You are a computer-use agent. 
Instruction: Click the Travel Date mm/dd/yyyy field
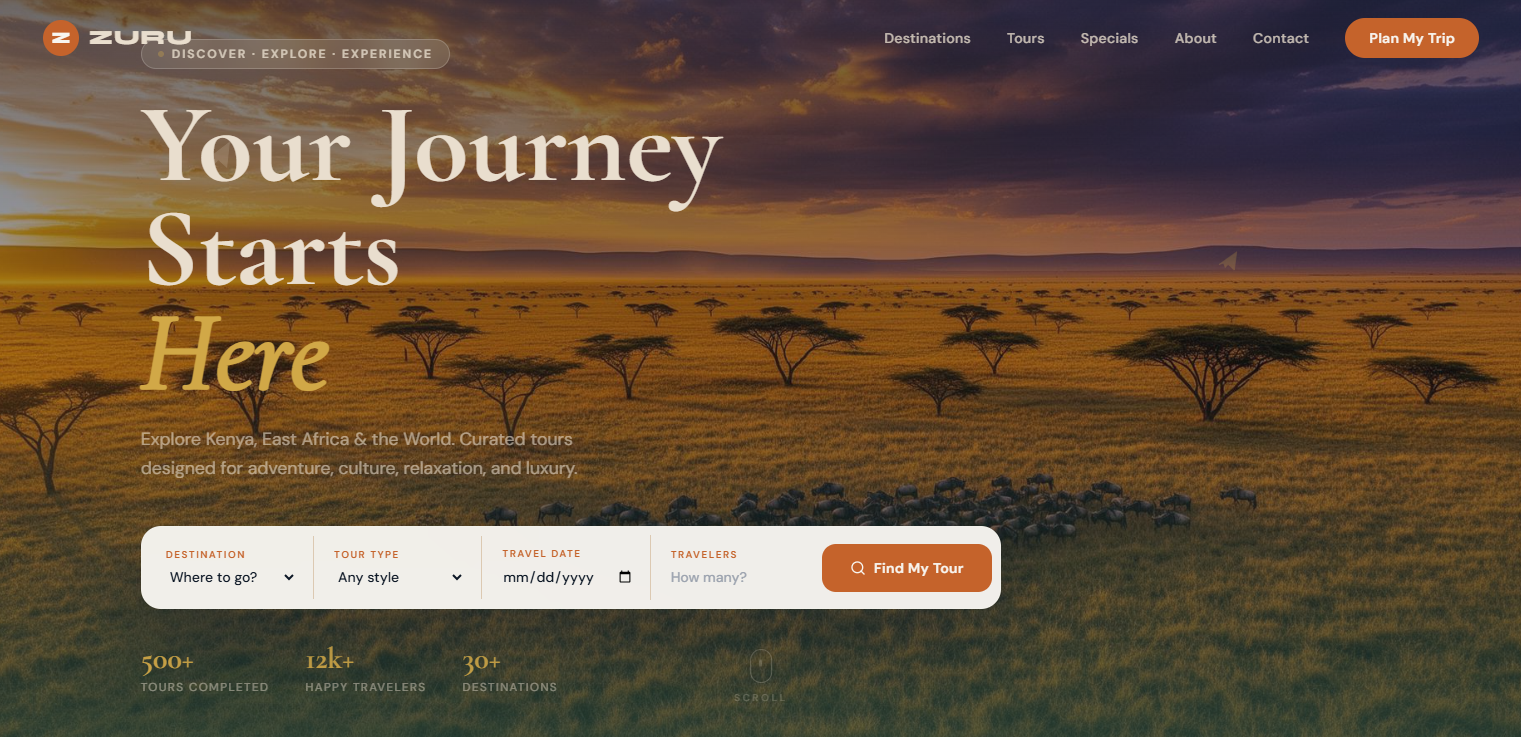click(568, 577)
